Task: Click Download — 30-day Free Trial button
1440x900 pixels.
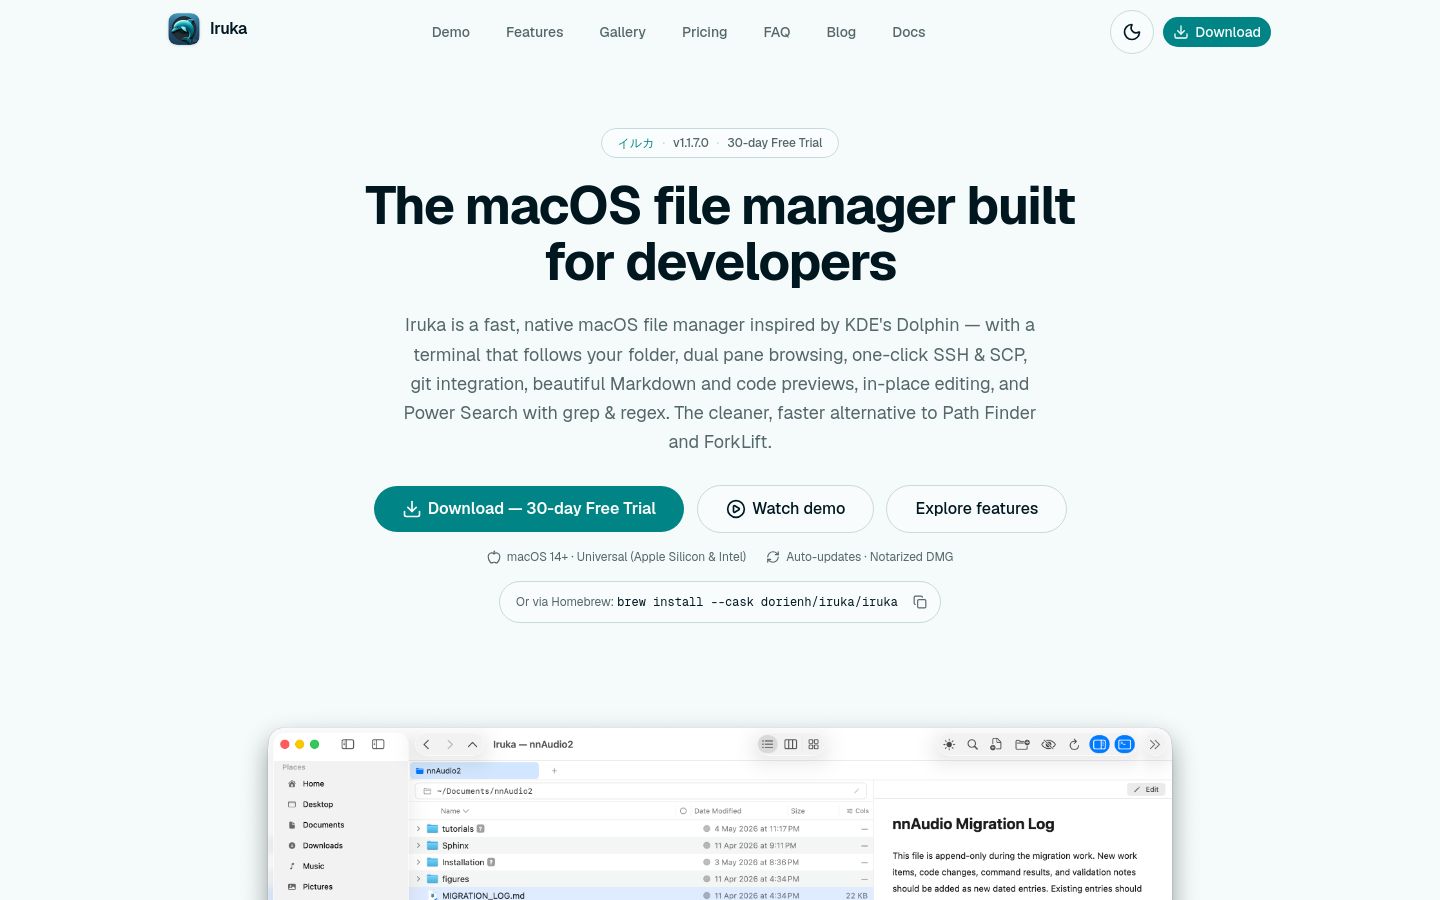Action: click(529, 509)
